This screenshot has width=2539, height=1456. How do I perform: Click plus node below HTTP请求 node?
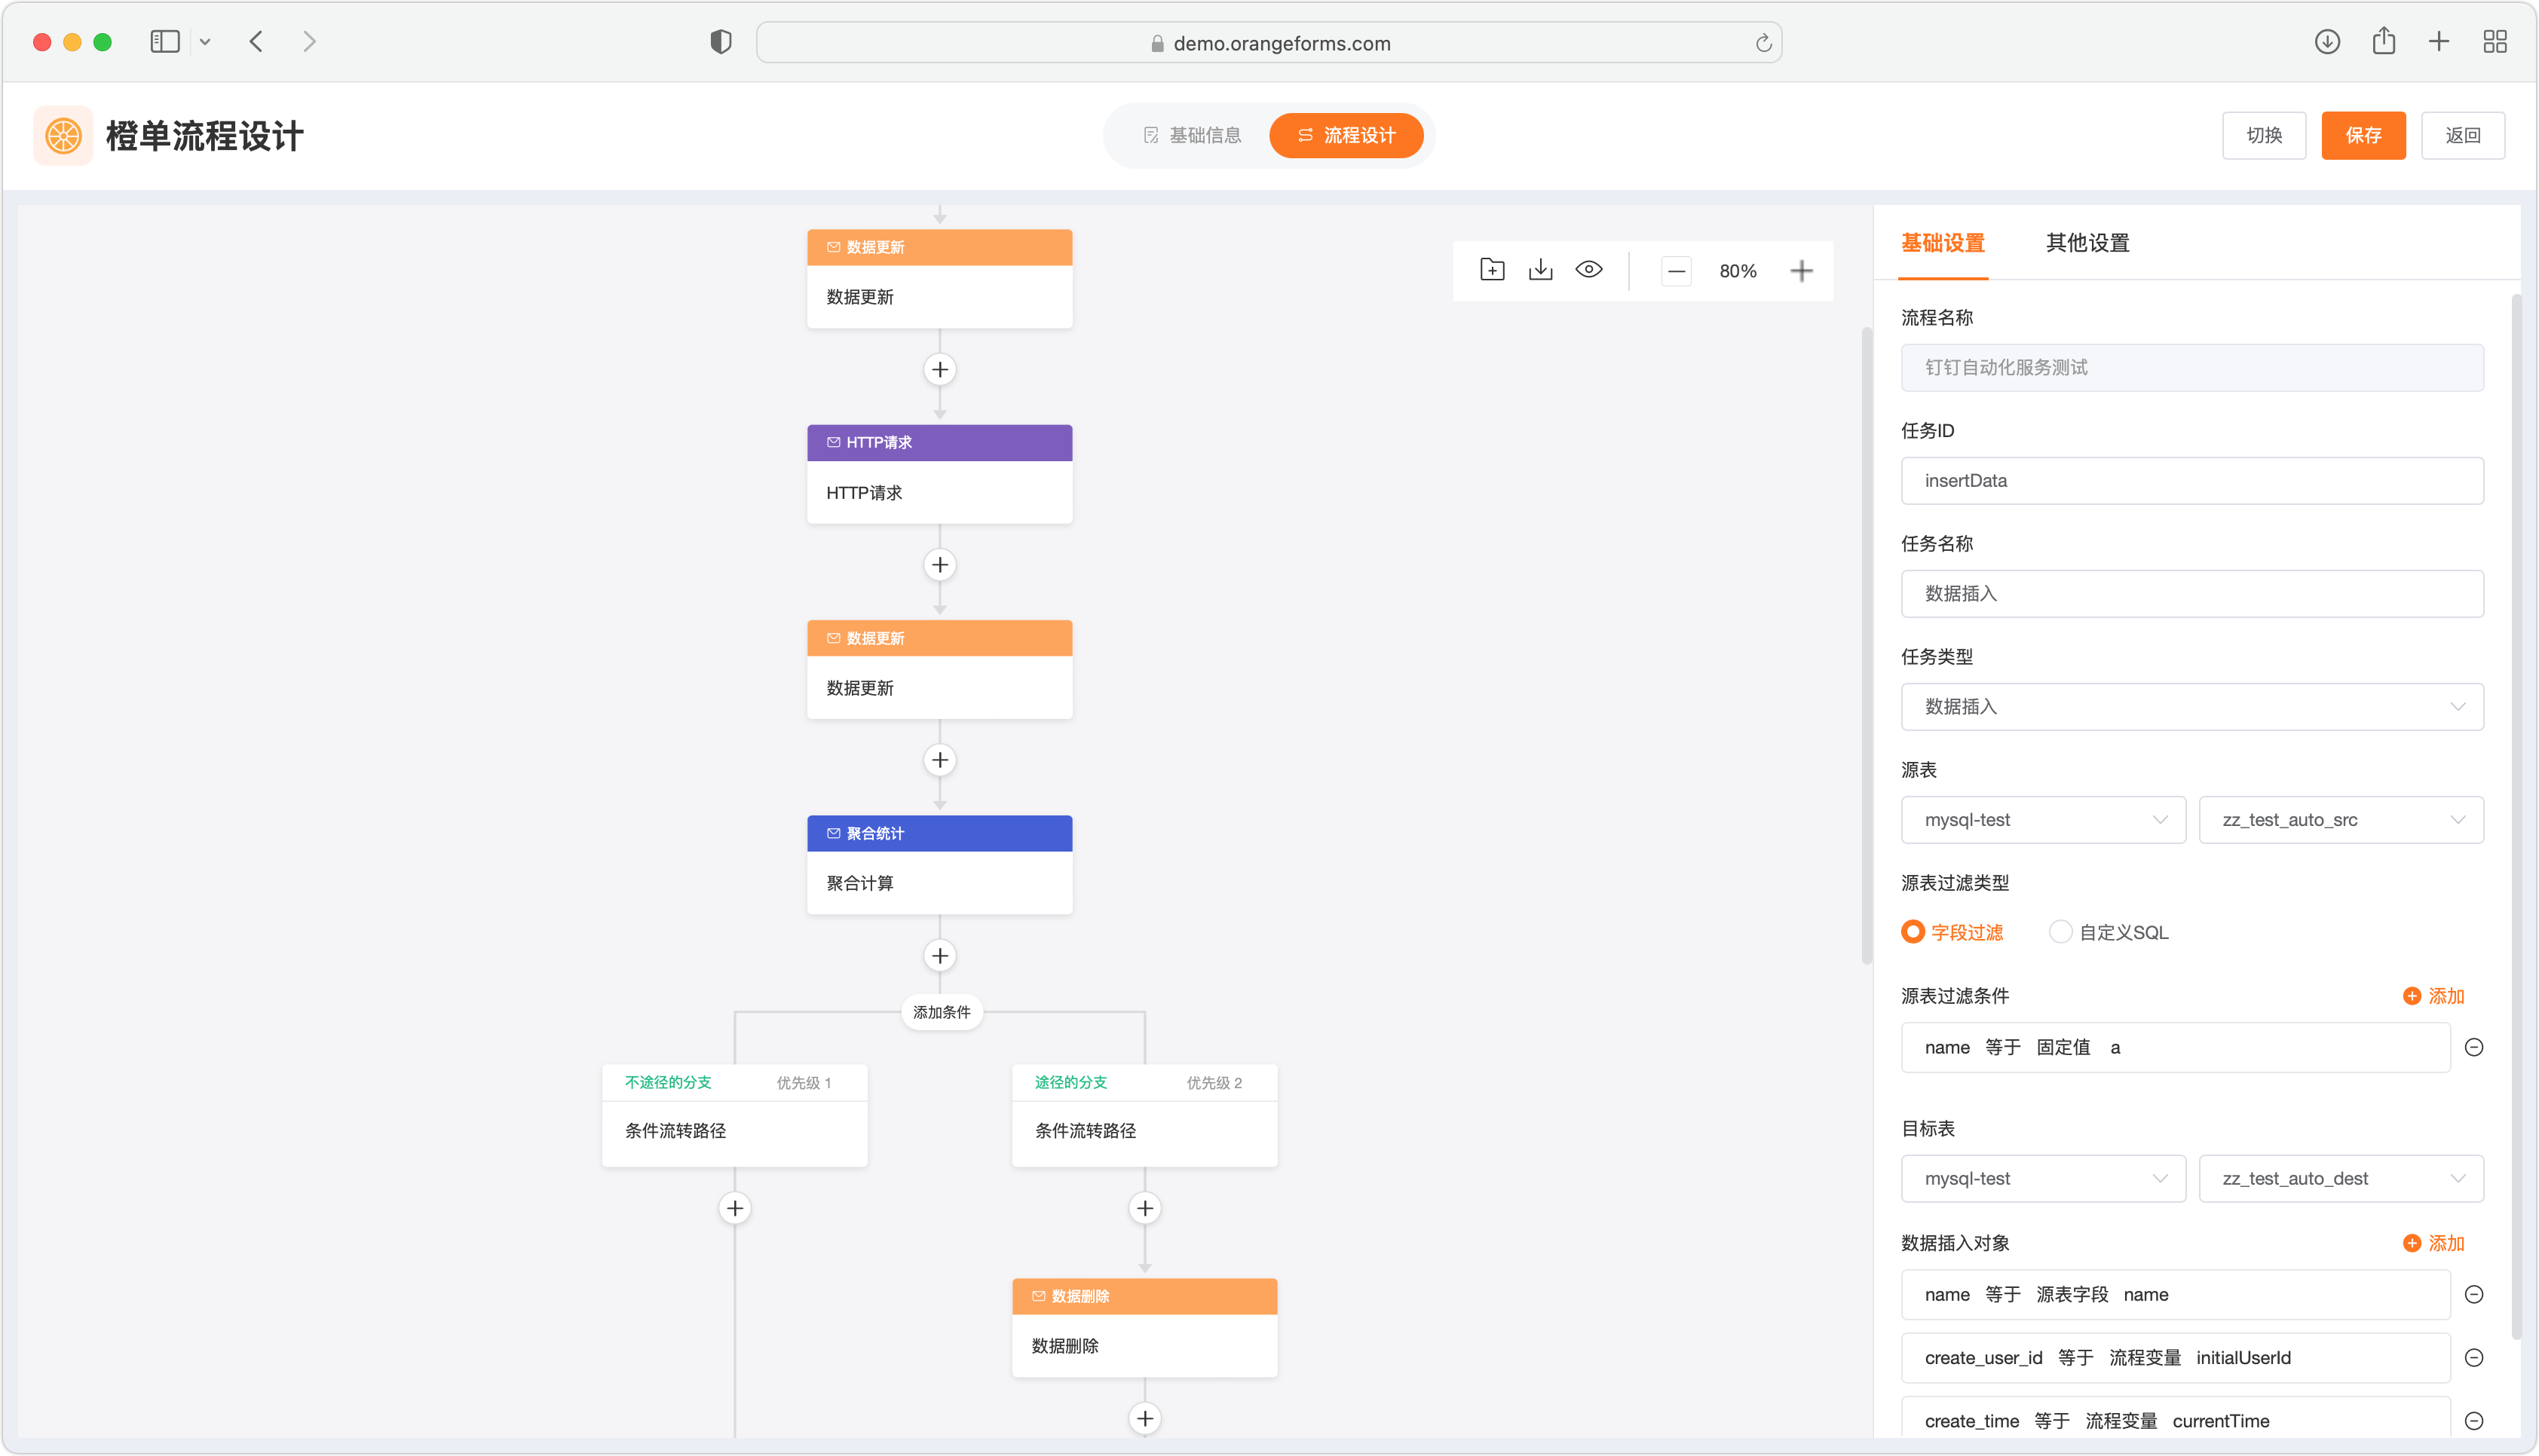pos(939,565)
